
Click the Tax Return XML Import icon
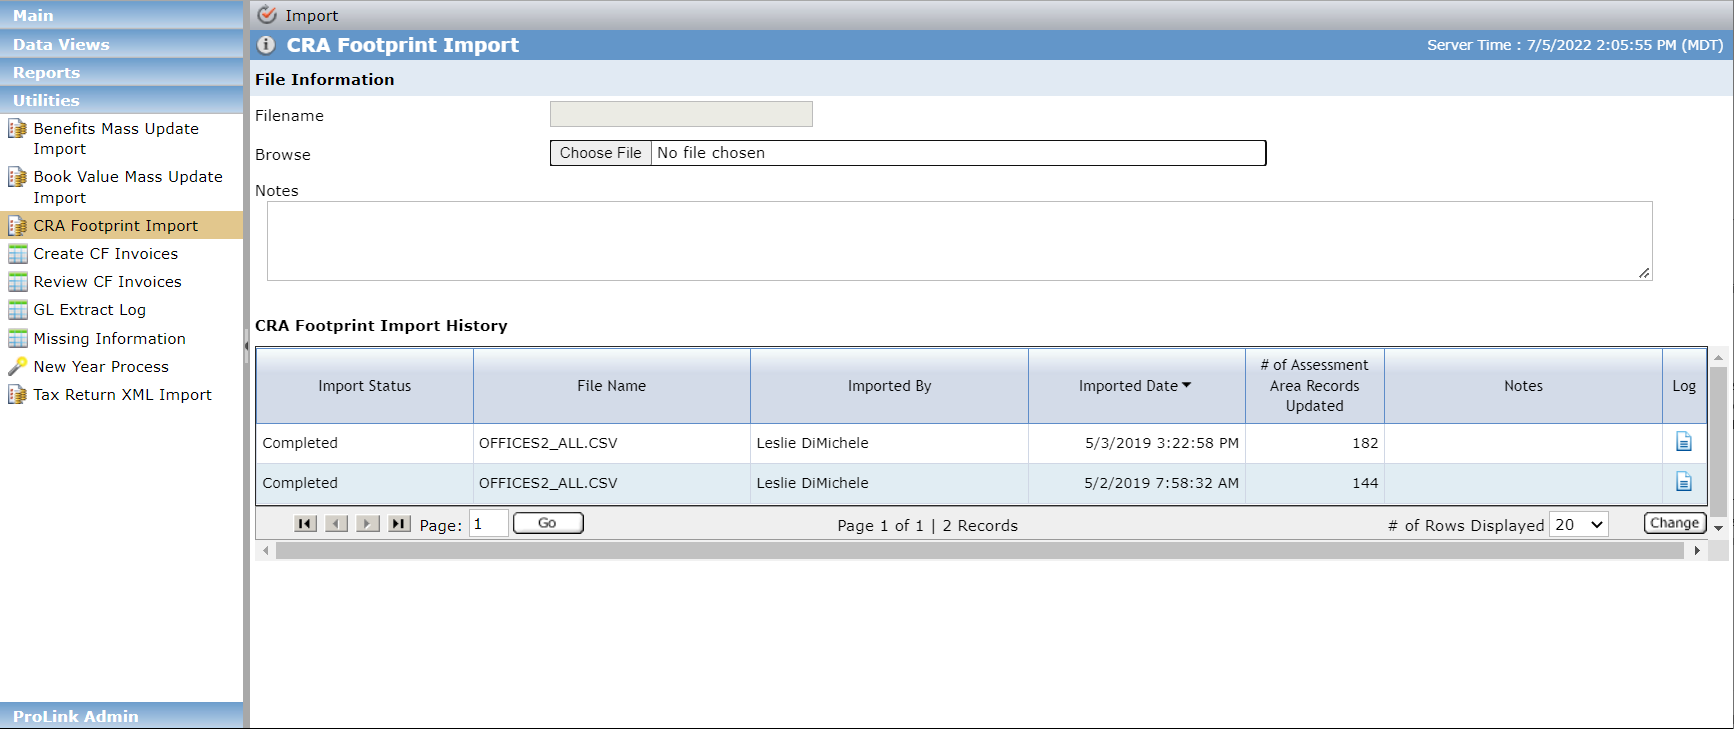[18, 395]
